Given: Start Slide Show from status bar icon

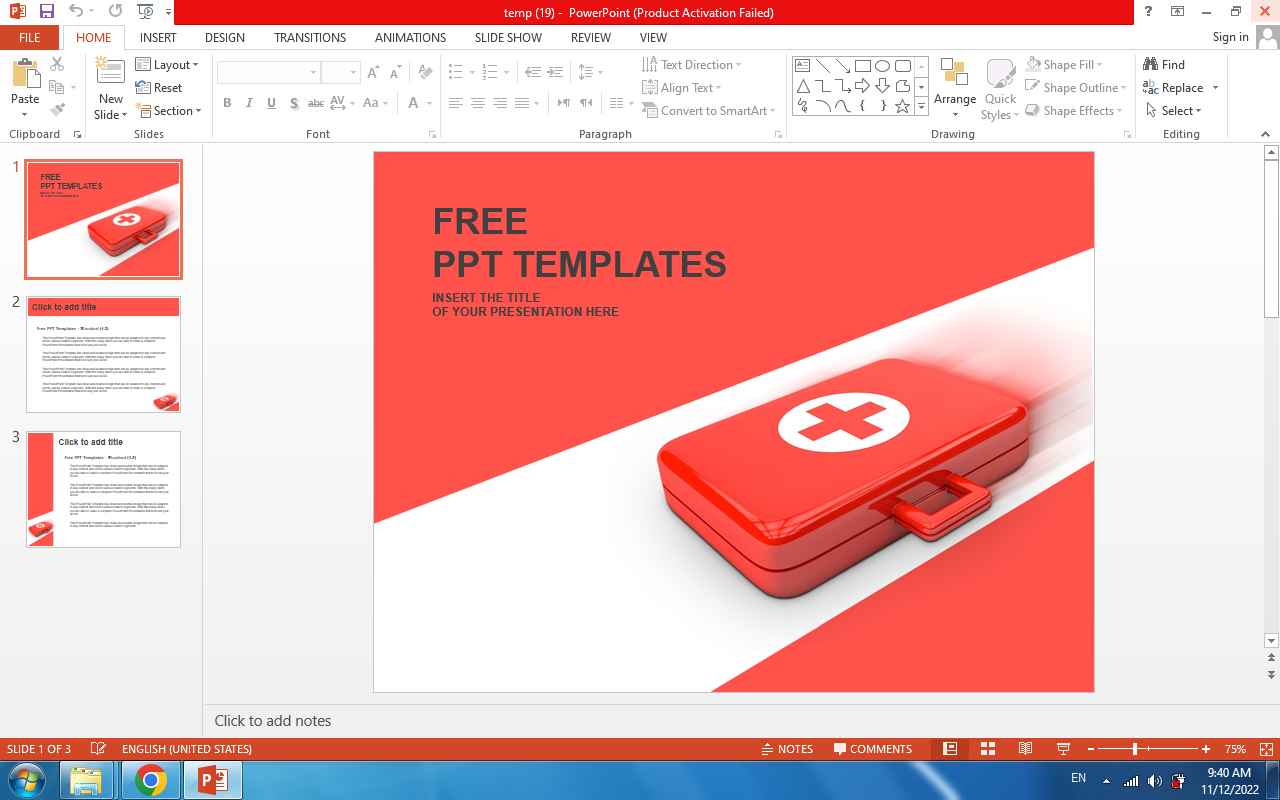Looking at the screenshot, I should click(x=1063, y=749).
